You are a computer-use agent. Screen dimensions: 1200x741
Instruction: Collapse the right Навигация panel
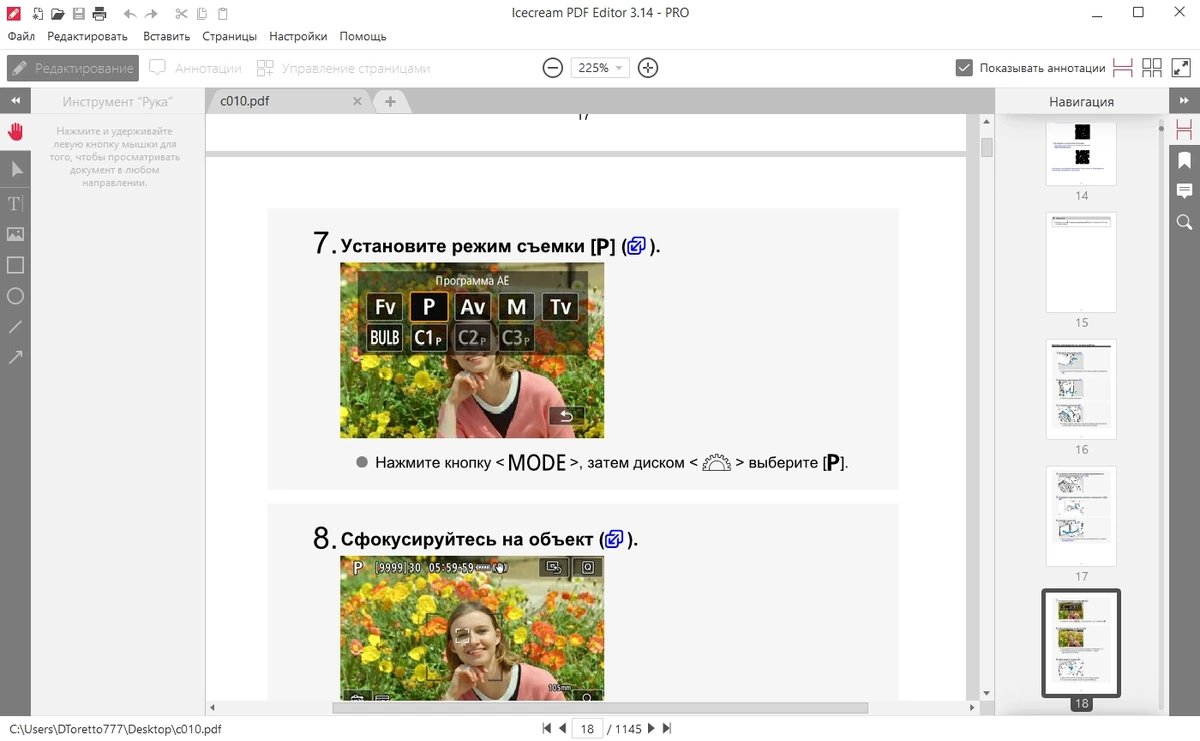coord(1184,101)
